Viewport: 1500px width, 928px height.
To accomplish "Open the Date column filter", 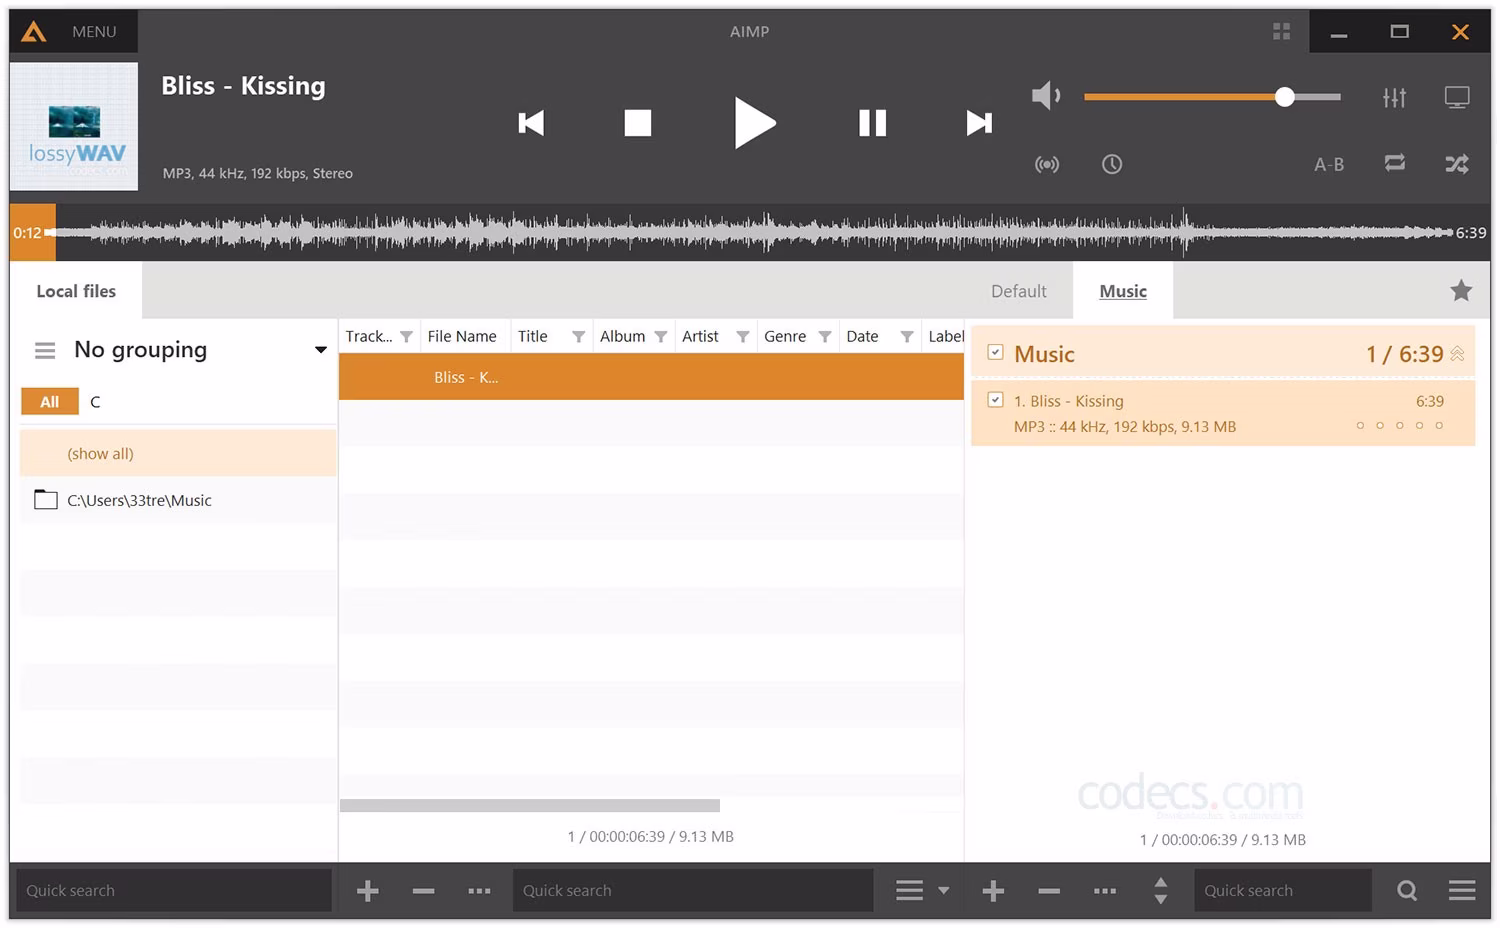I will (x=906, y=337).
